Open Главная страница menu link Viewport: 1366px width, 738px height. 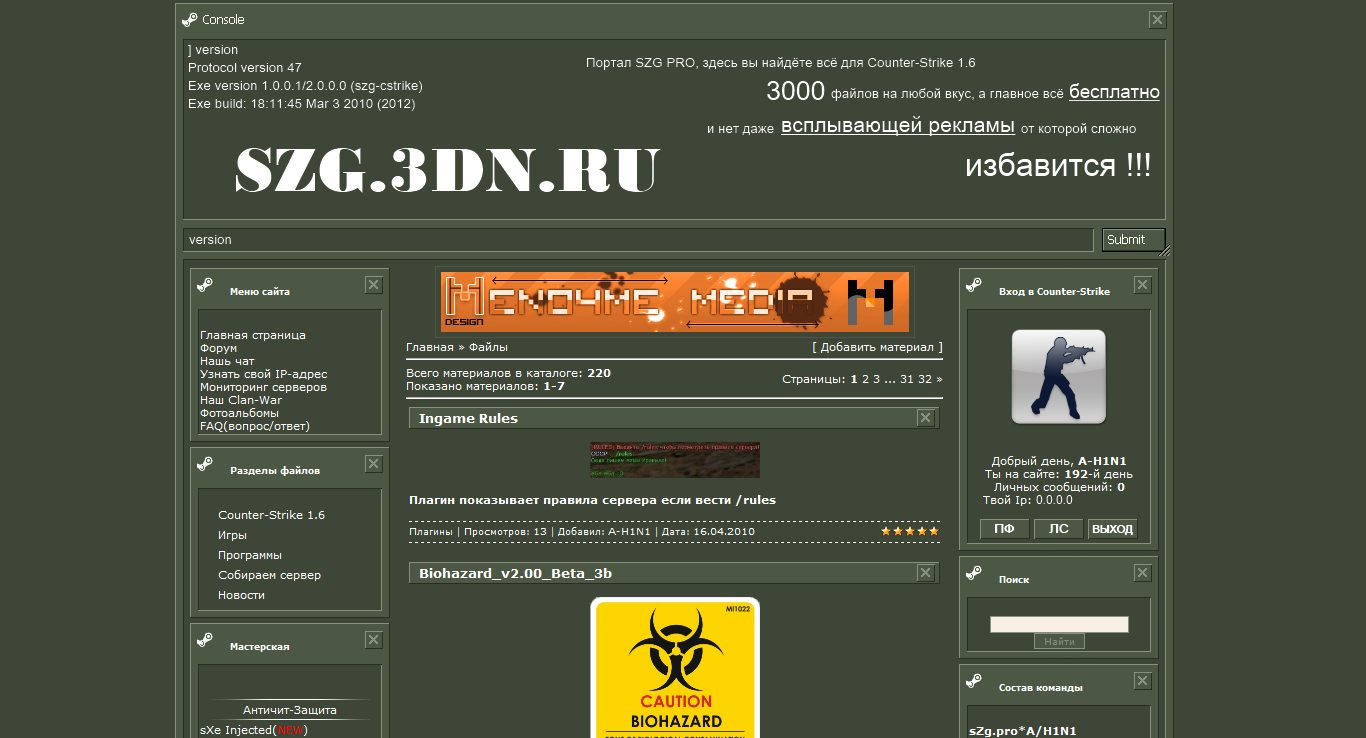[253, 335]
